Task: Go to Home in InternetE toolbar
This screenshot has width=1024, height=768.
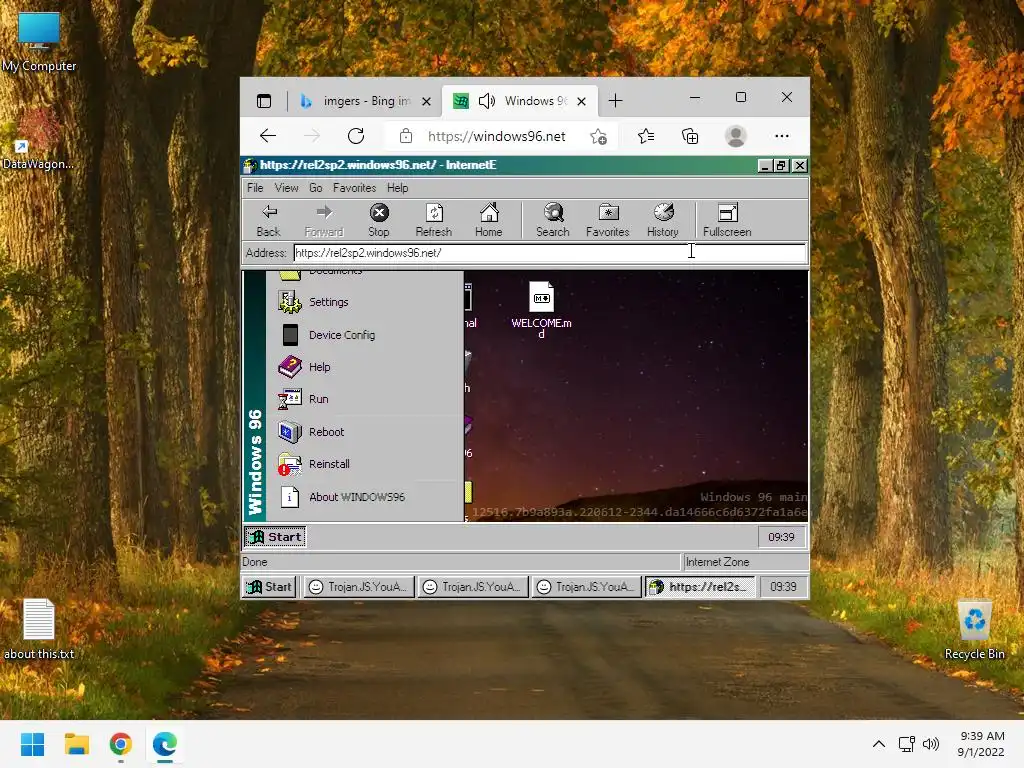Action: click(x=488, y=220)
